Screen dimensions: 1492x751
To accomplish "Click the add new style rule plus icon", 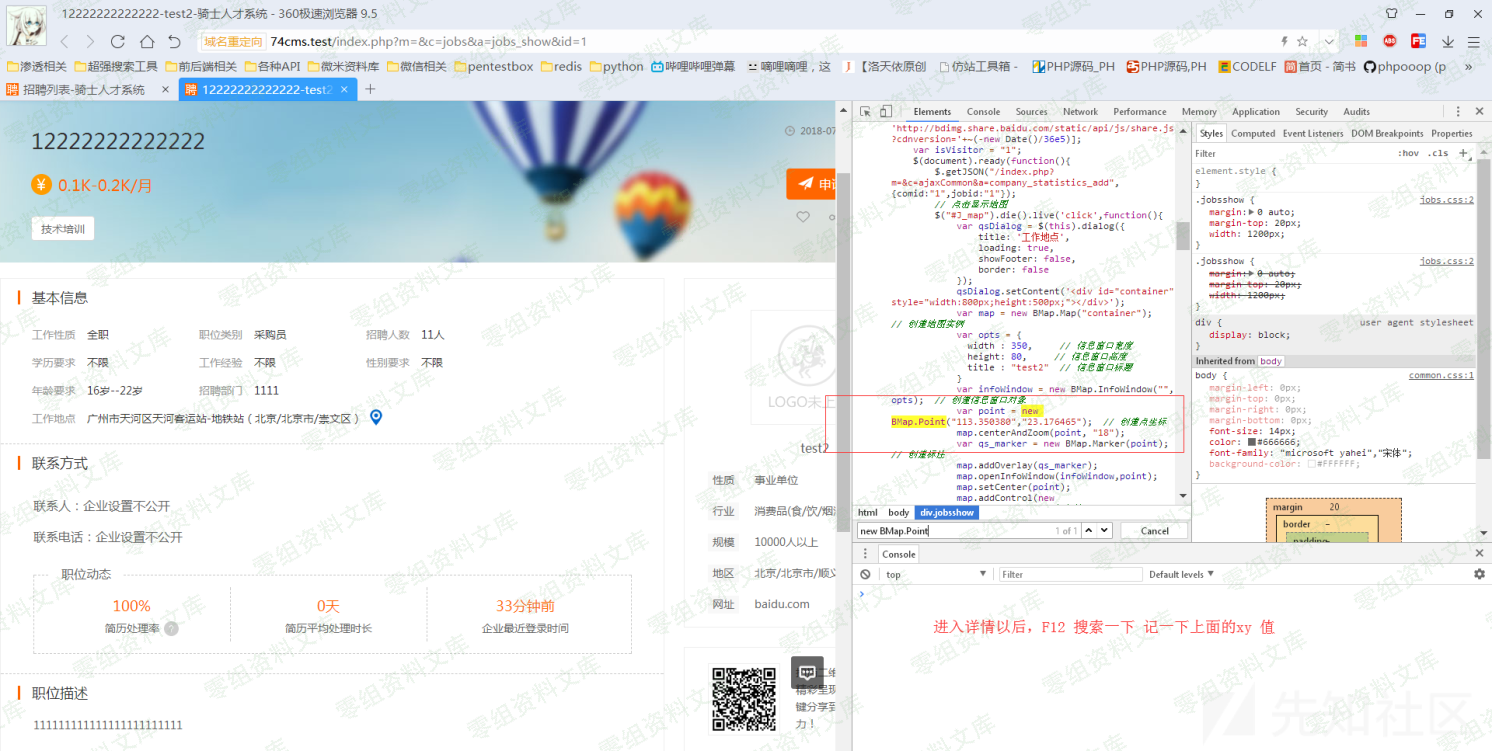I will pyautogui.click(x=1463, y=153).
